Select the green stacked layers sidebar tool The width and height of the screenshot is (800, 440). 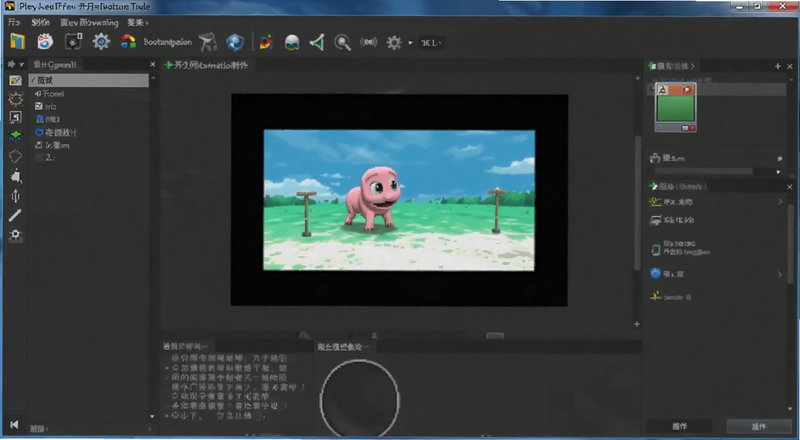point(15,136)
